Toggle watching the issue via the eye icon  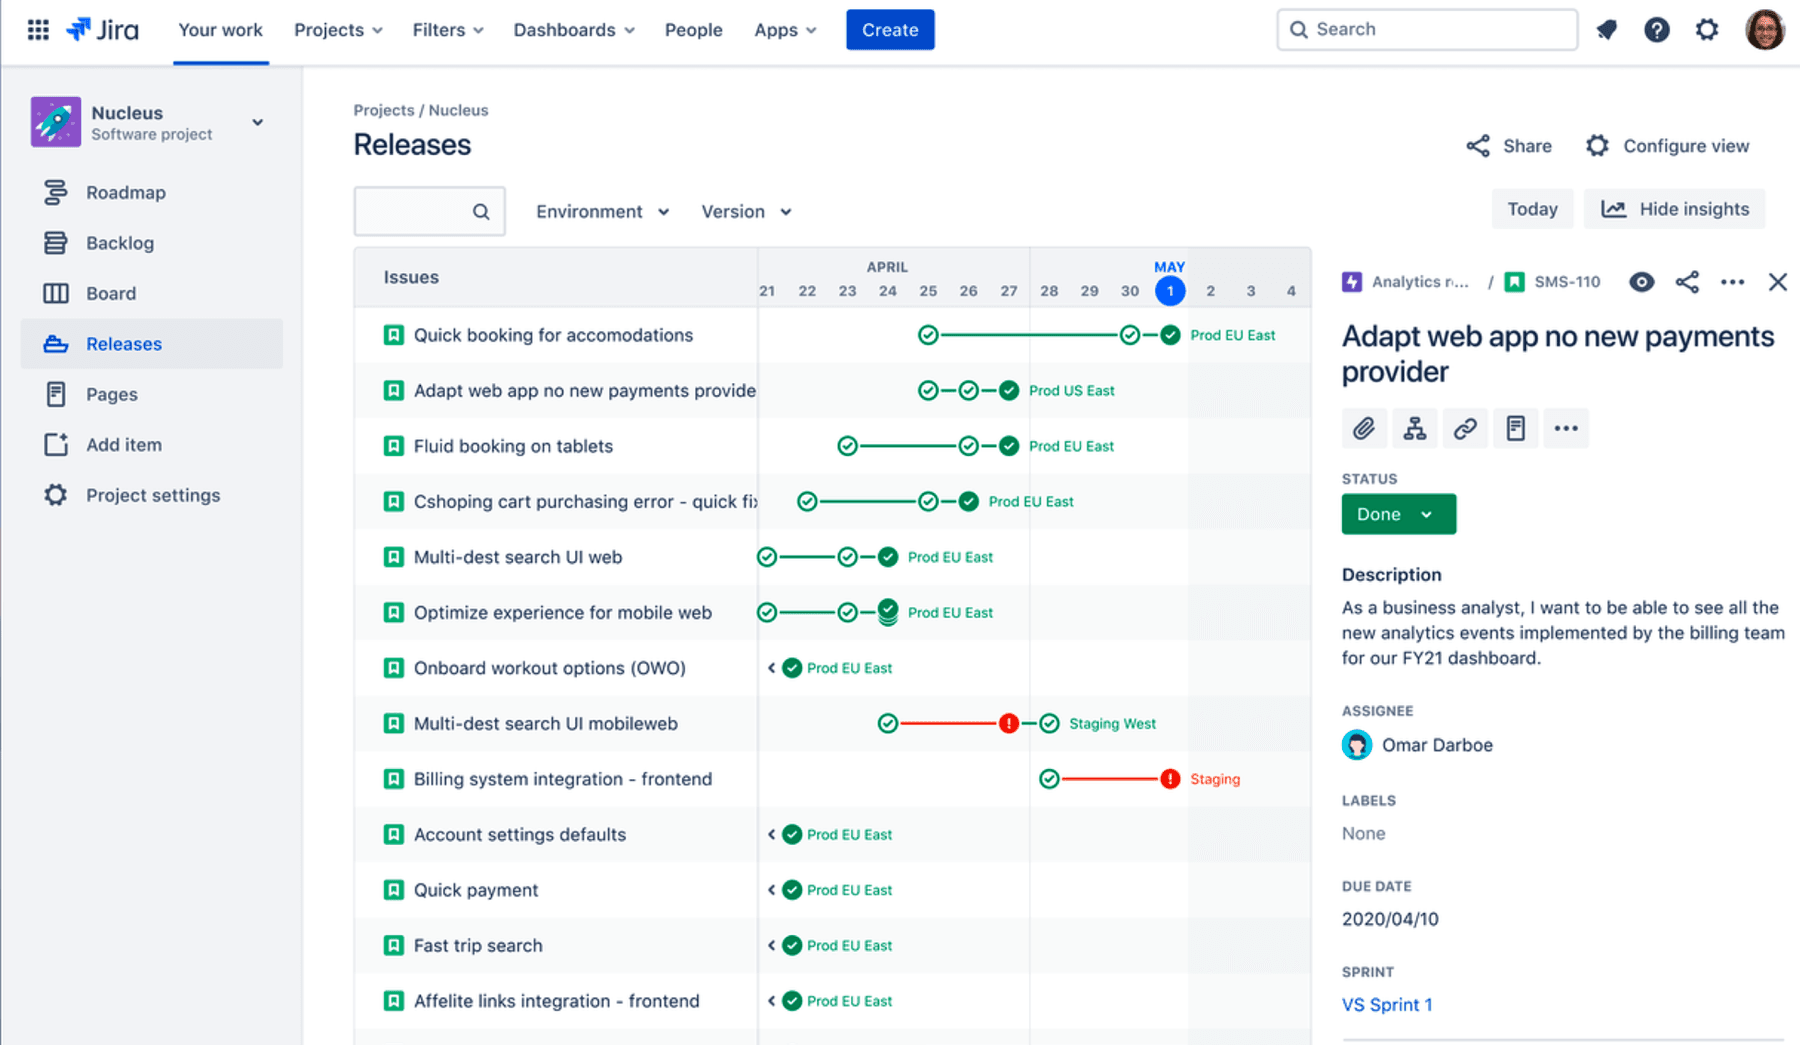1641,282
